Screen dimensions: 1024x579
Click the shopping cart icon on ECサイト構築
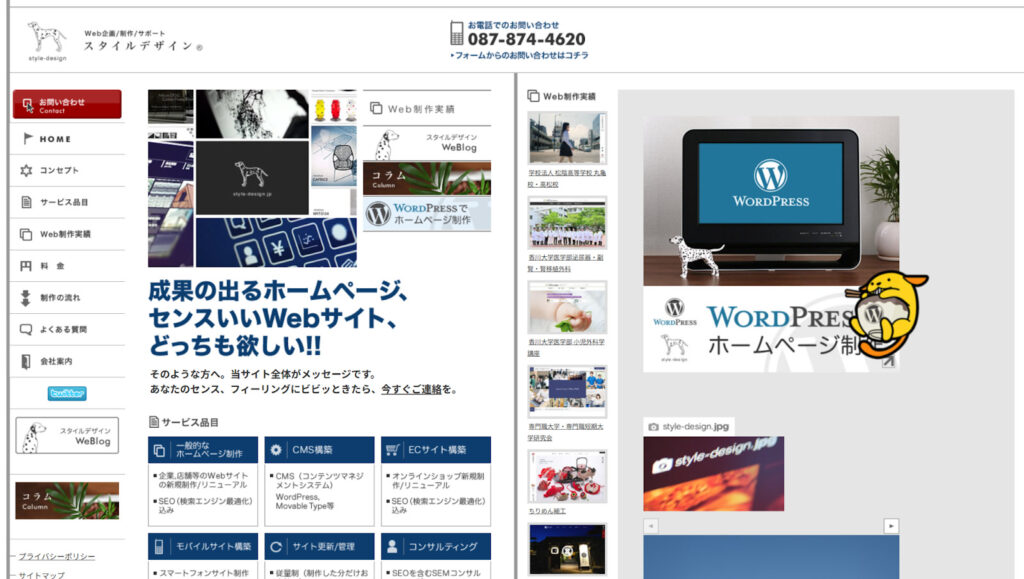click(393, 450)
